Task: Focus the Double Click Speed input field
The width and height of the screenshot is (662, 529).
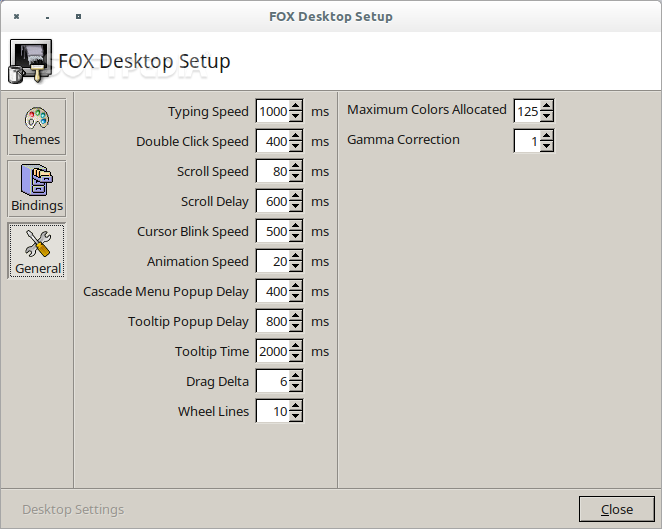Action: click(x=273, y=141)
